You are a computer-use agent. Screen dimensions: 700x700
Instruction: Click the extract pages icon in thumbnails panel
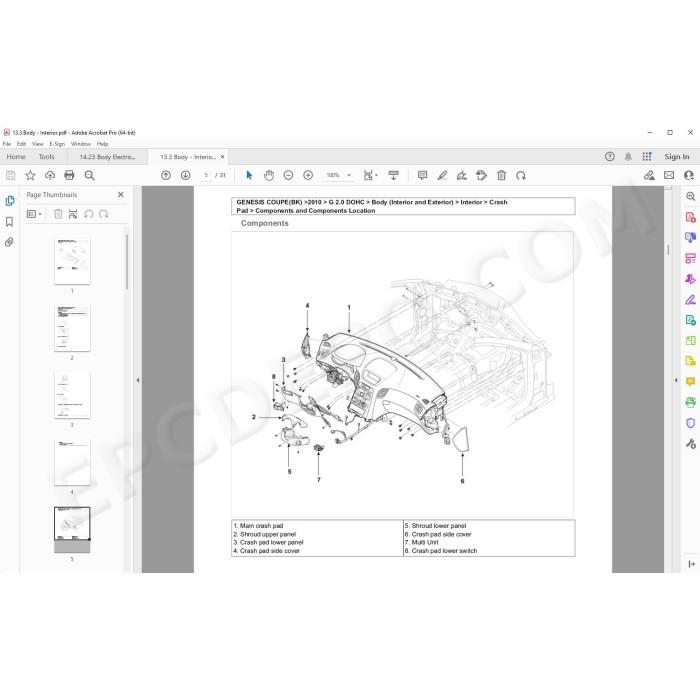tap(73, 214)
